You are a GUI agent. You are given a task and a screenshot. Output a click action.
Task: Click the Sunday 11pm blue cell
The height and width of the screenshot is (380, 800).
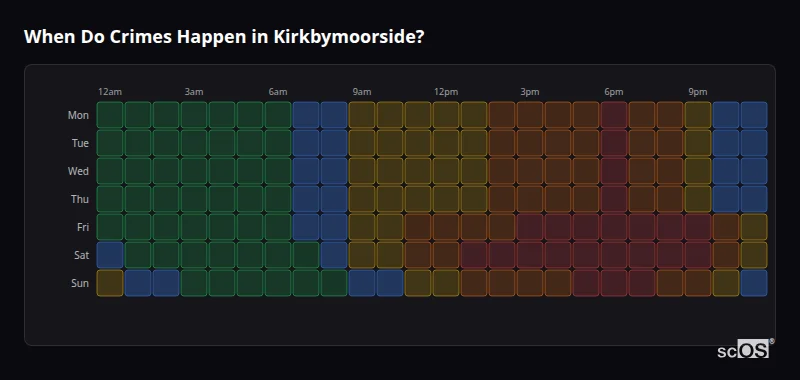click(x=754, y=283)
